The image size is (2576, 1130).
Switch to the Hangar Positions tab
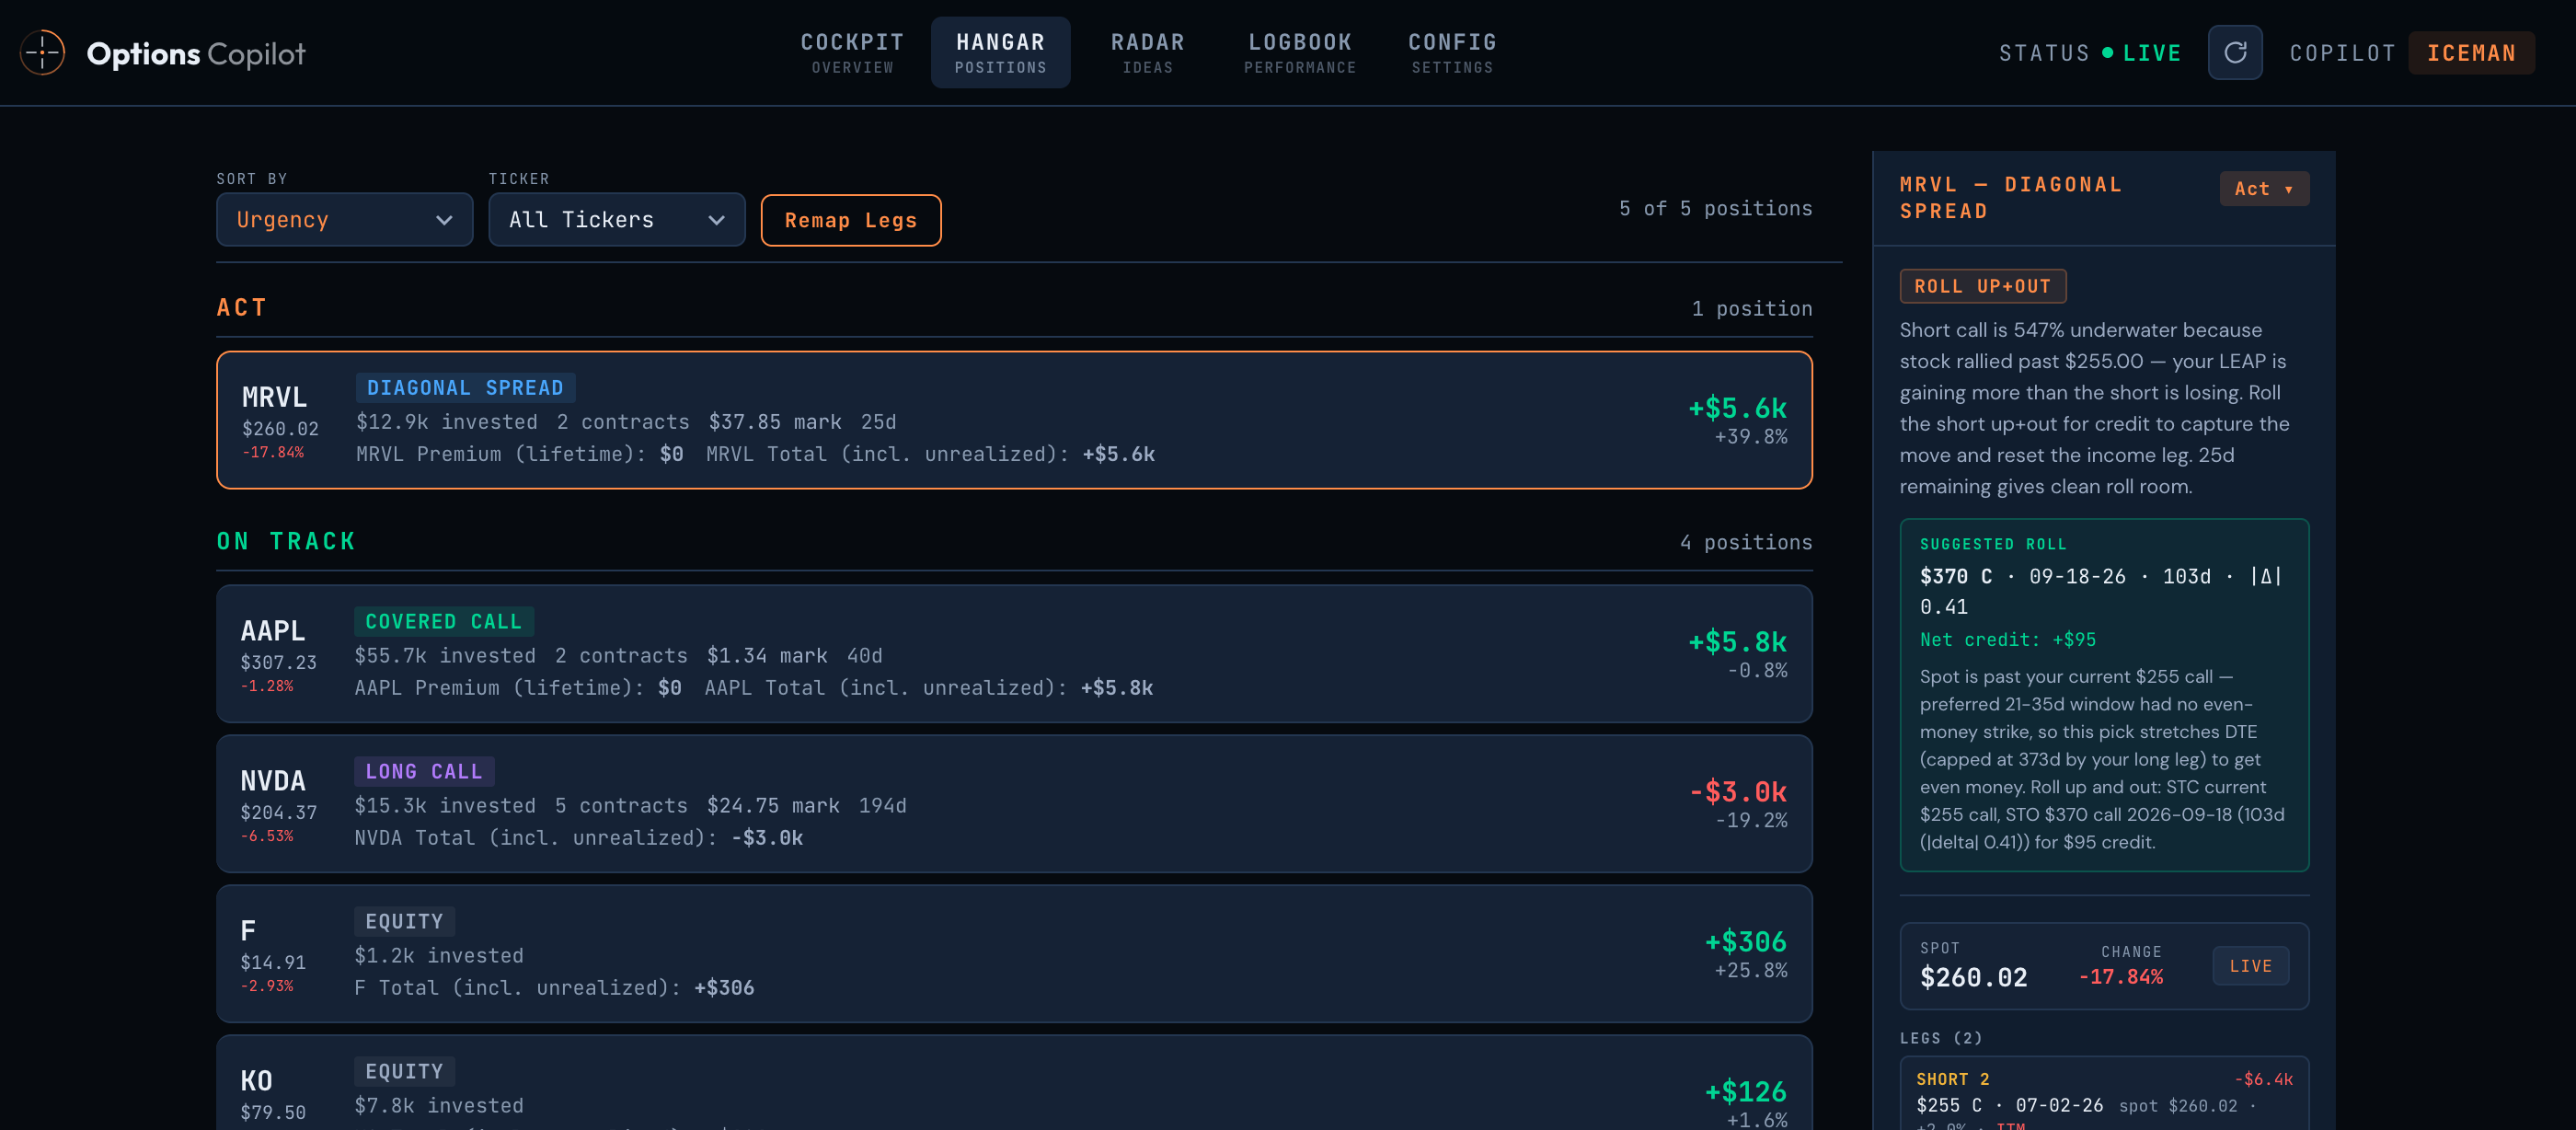pyautogui.click(x=1000, y=53)
